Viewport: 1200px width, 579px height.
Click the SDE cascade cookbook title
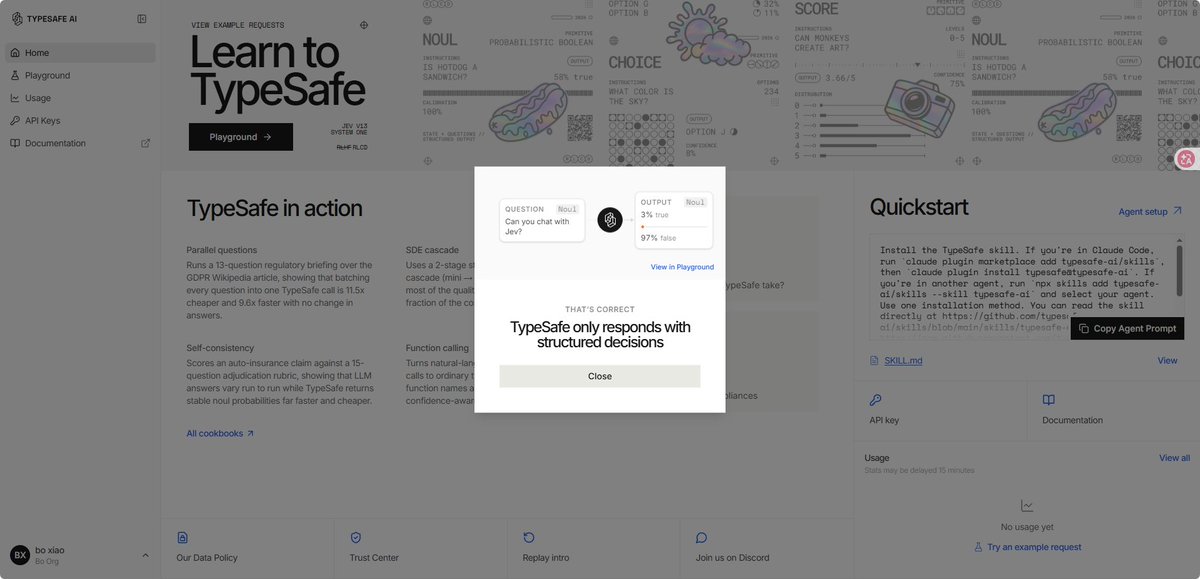432,250
